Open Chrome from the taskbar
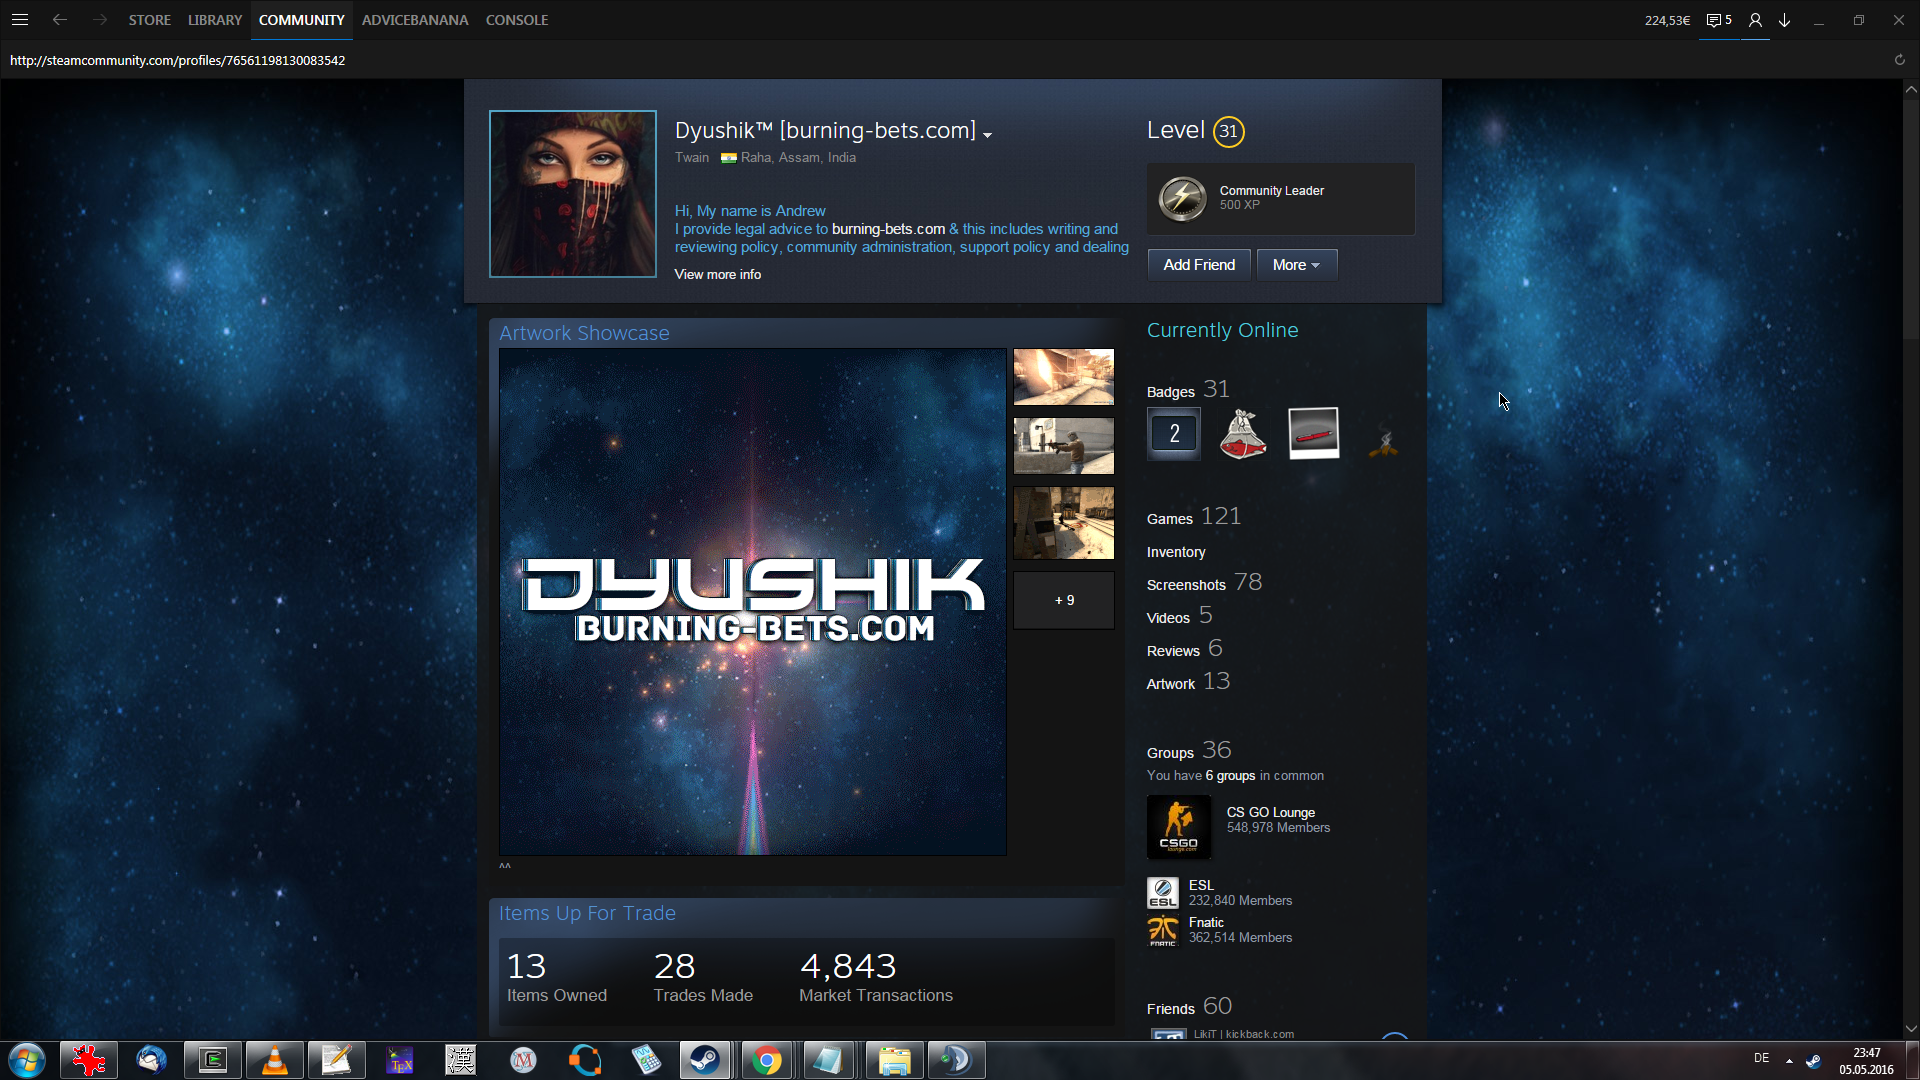 [x=767, y=1060]
